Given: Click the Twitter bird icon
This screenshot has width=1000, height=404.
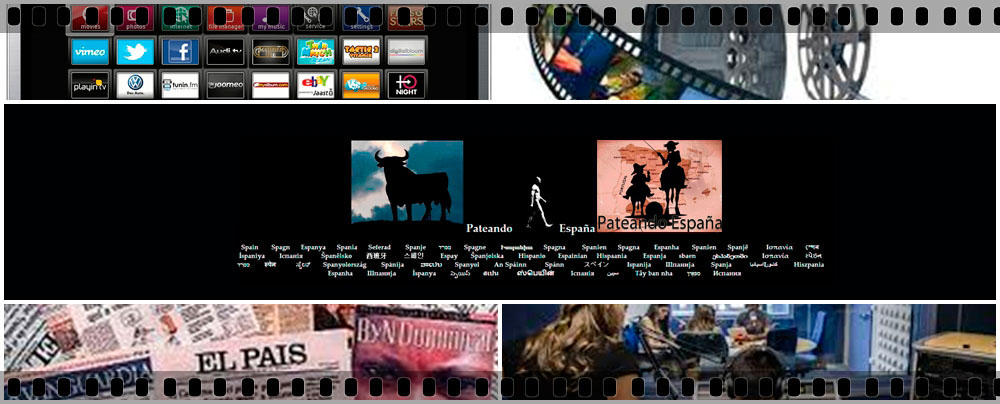Looking at the screenshot, I should pos(135,52).
